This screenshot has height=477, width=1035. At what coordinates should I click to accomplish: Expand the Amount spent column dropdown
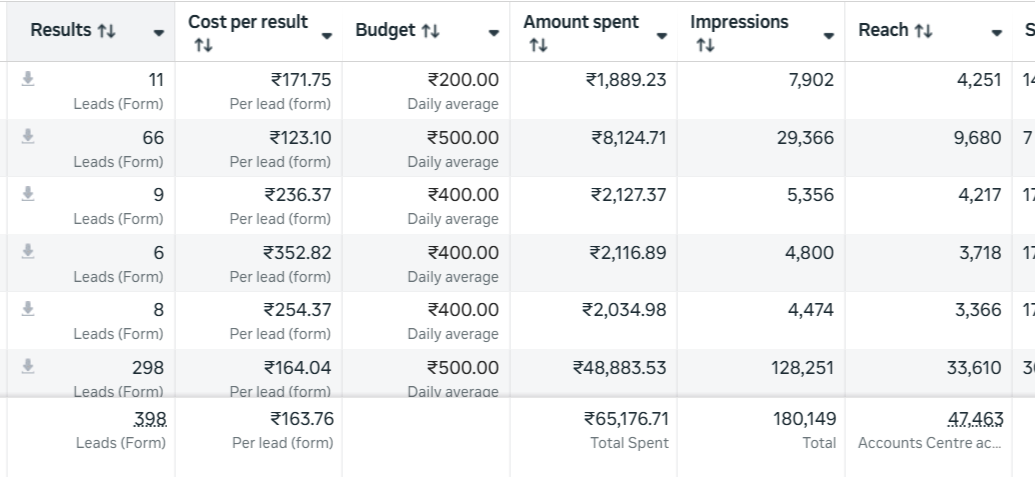click(661, 35)
